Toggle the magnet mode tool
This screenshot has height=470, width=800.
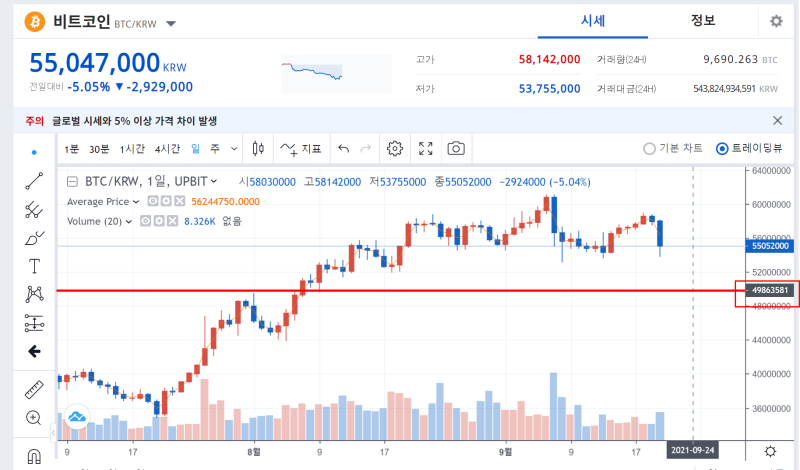(x=34, y=456)
